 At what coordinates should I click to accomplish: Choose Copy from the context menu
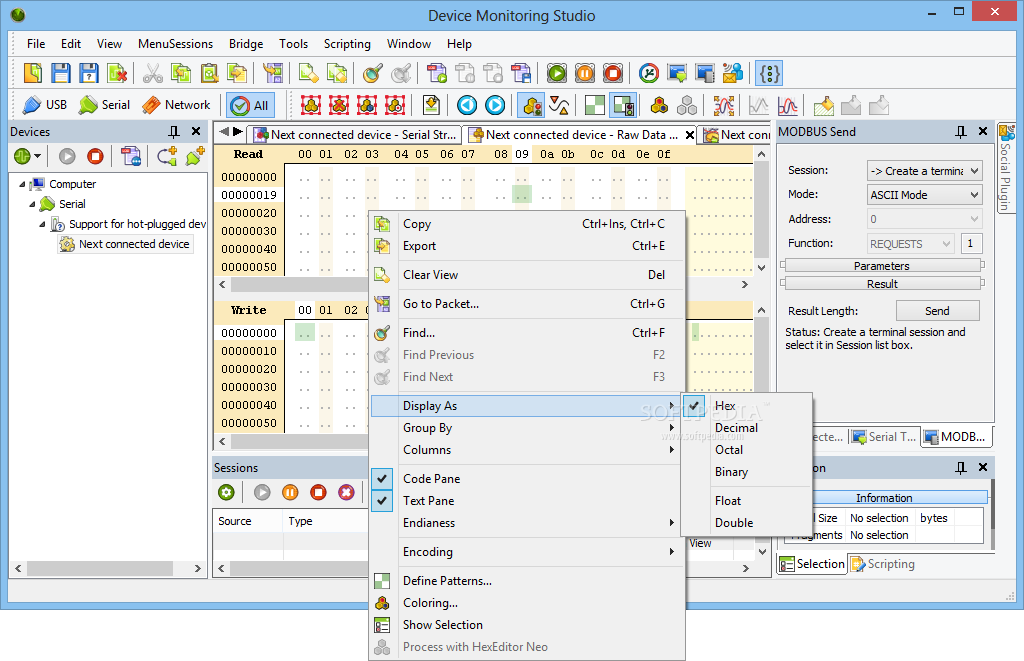tap(528, 224)
